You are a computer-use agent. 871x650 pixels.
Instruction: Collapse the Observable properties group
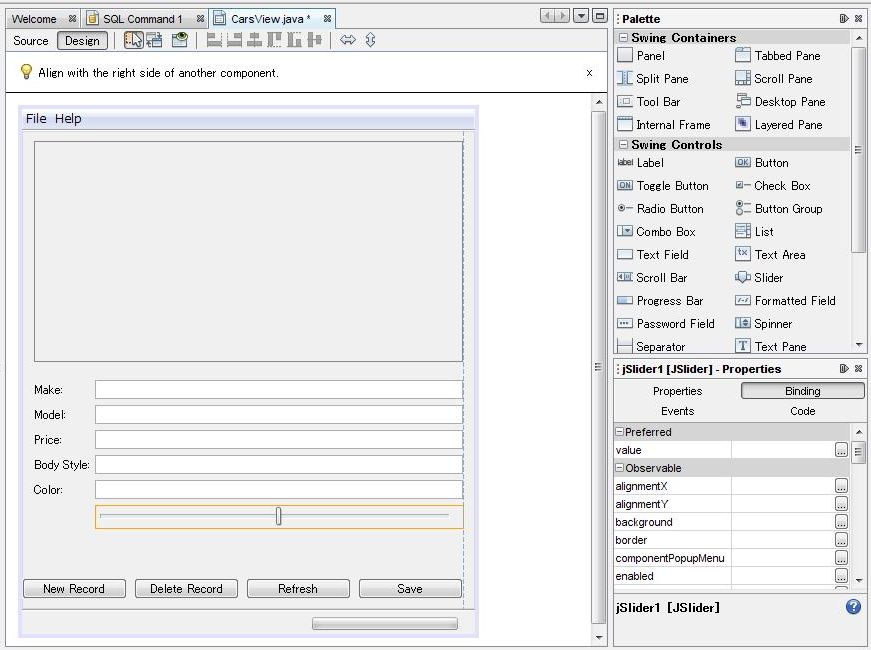(619, 468)
